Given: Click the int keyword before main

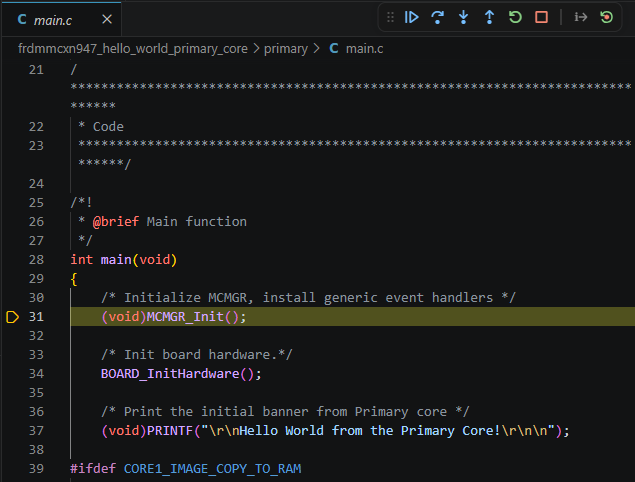Looking at the screenshot, I should 81,260.
